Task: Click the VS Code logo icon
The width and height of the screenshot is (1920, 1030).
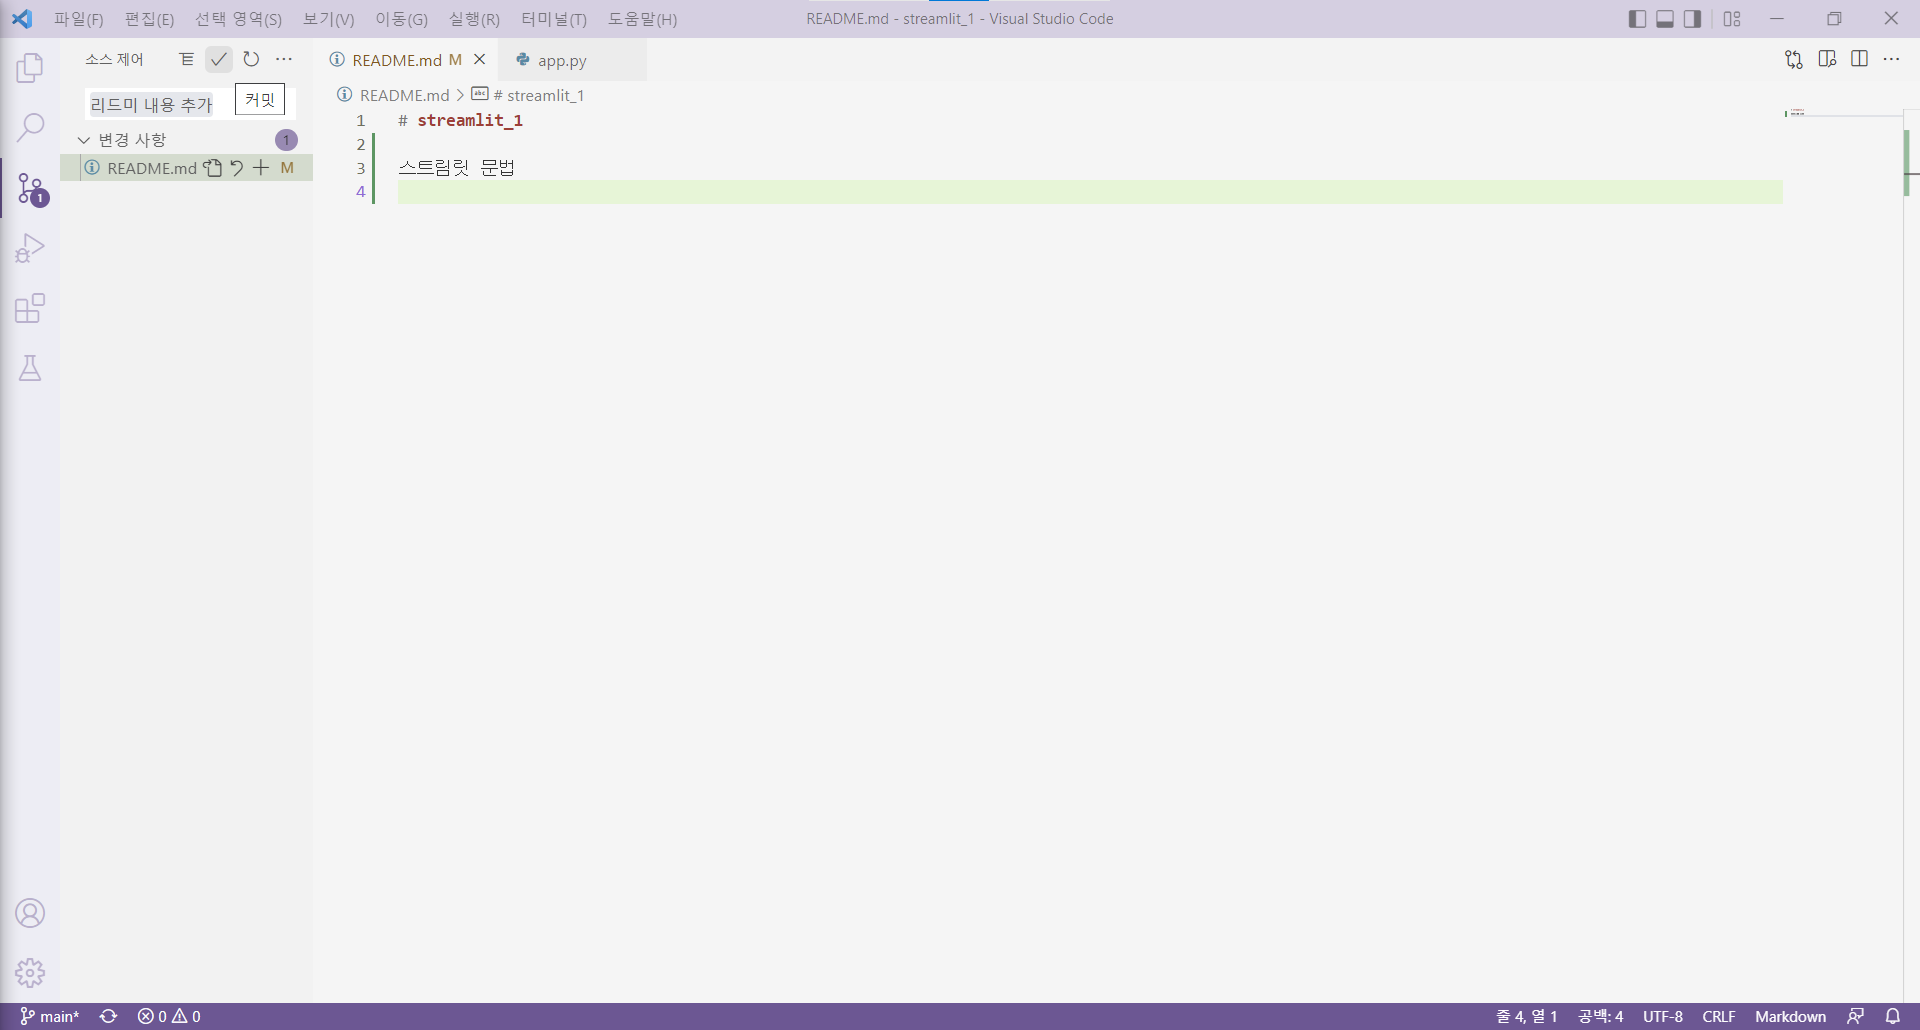Action: 22,19
